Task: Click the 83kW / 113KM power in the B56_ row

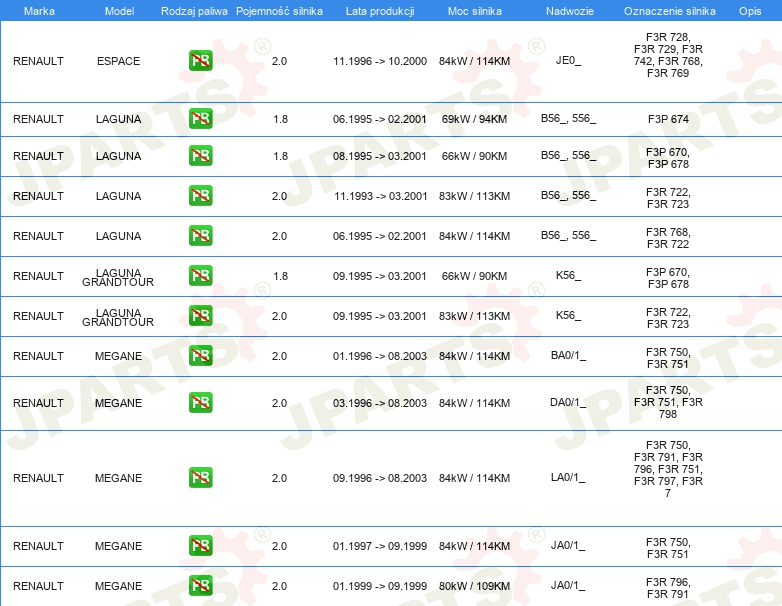Action: click(474, 196)
